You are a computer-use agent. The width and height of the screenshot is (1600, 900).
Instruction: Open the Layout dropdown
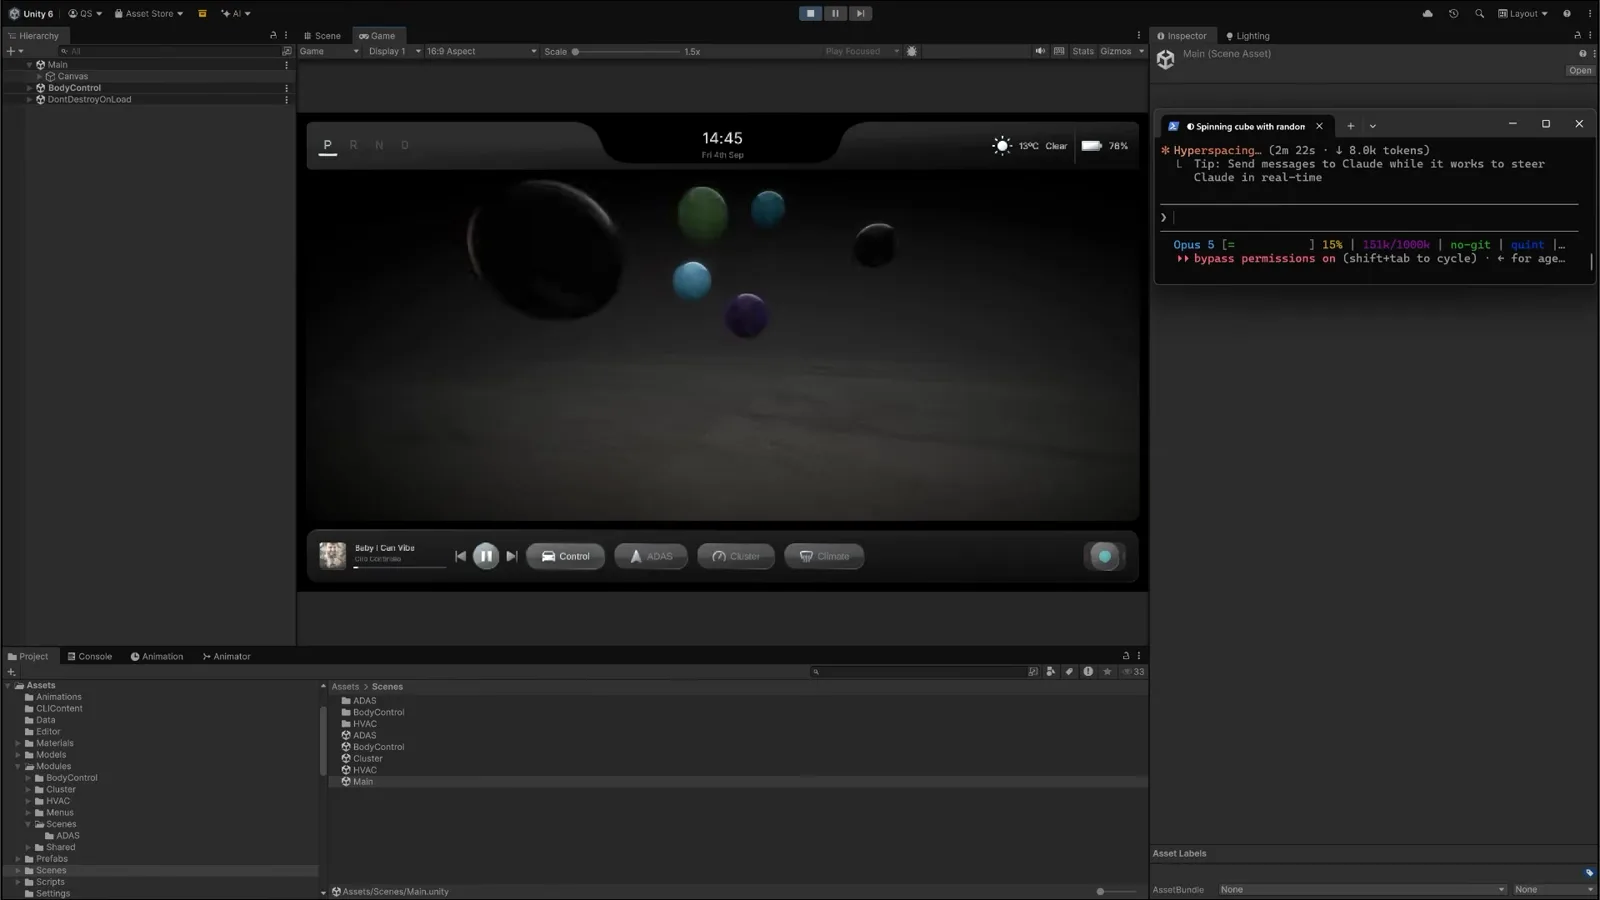1523,13
